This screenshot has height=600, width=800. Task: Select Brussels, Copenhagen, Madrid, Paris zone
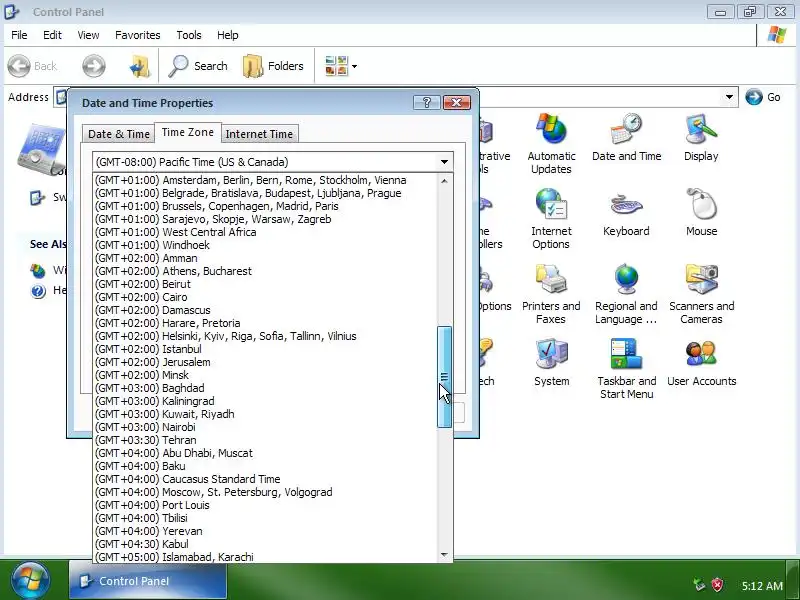265,206
